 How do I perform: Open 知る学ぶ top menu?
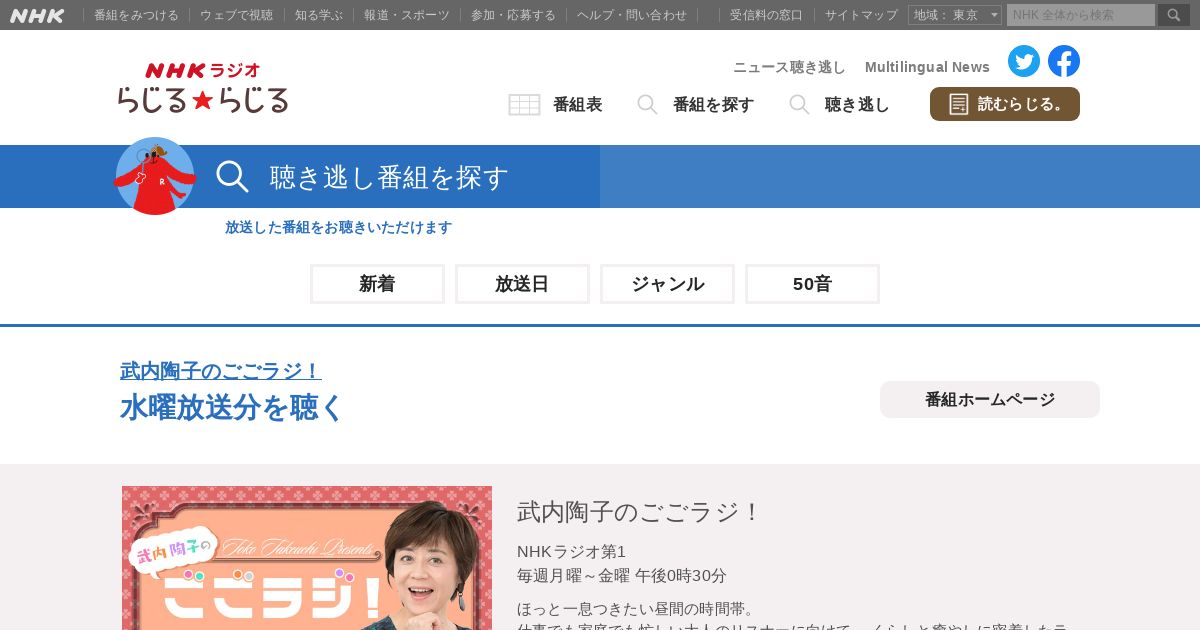318,15
